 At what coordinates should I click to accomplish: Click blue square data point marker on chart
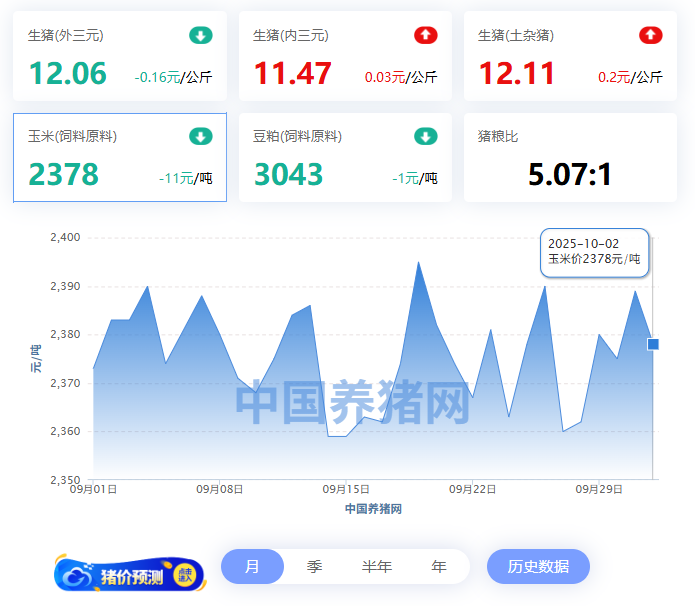(653, 344)
